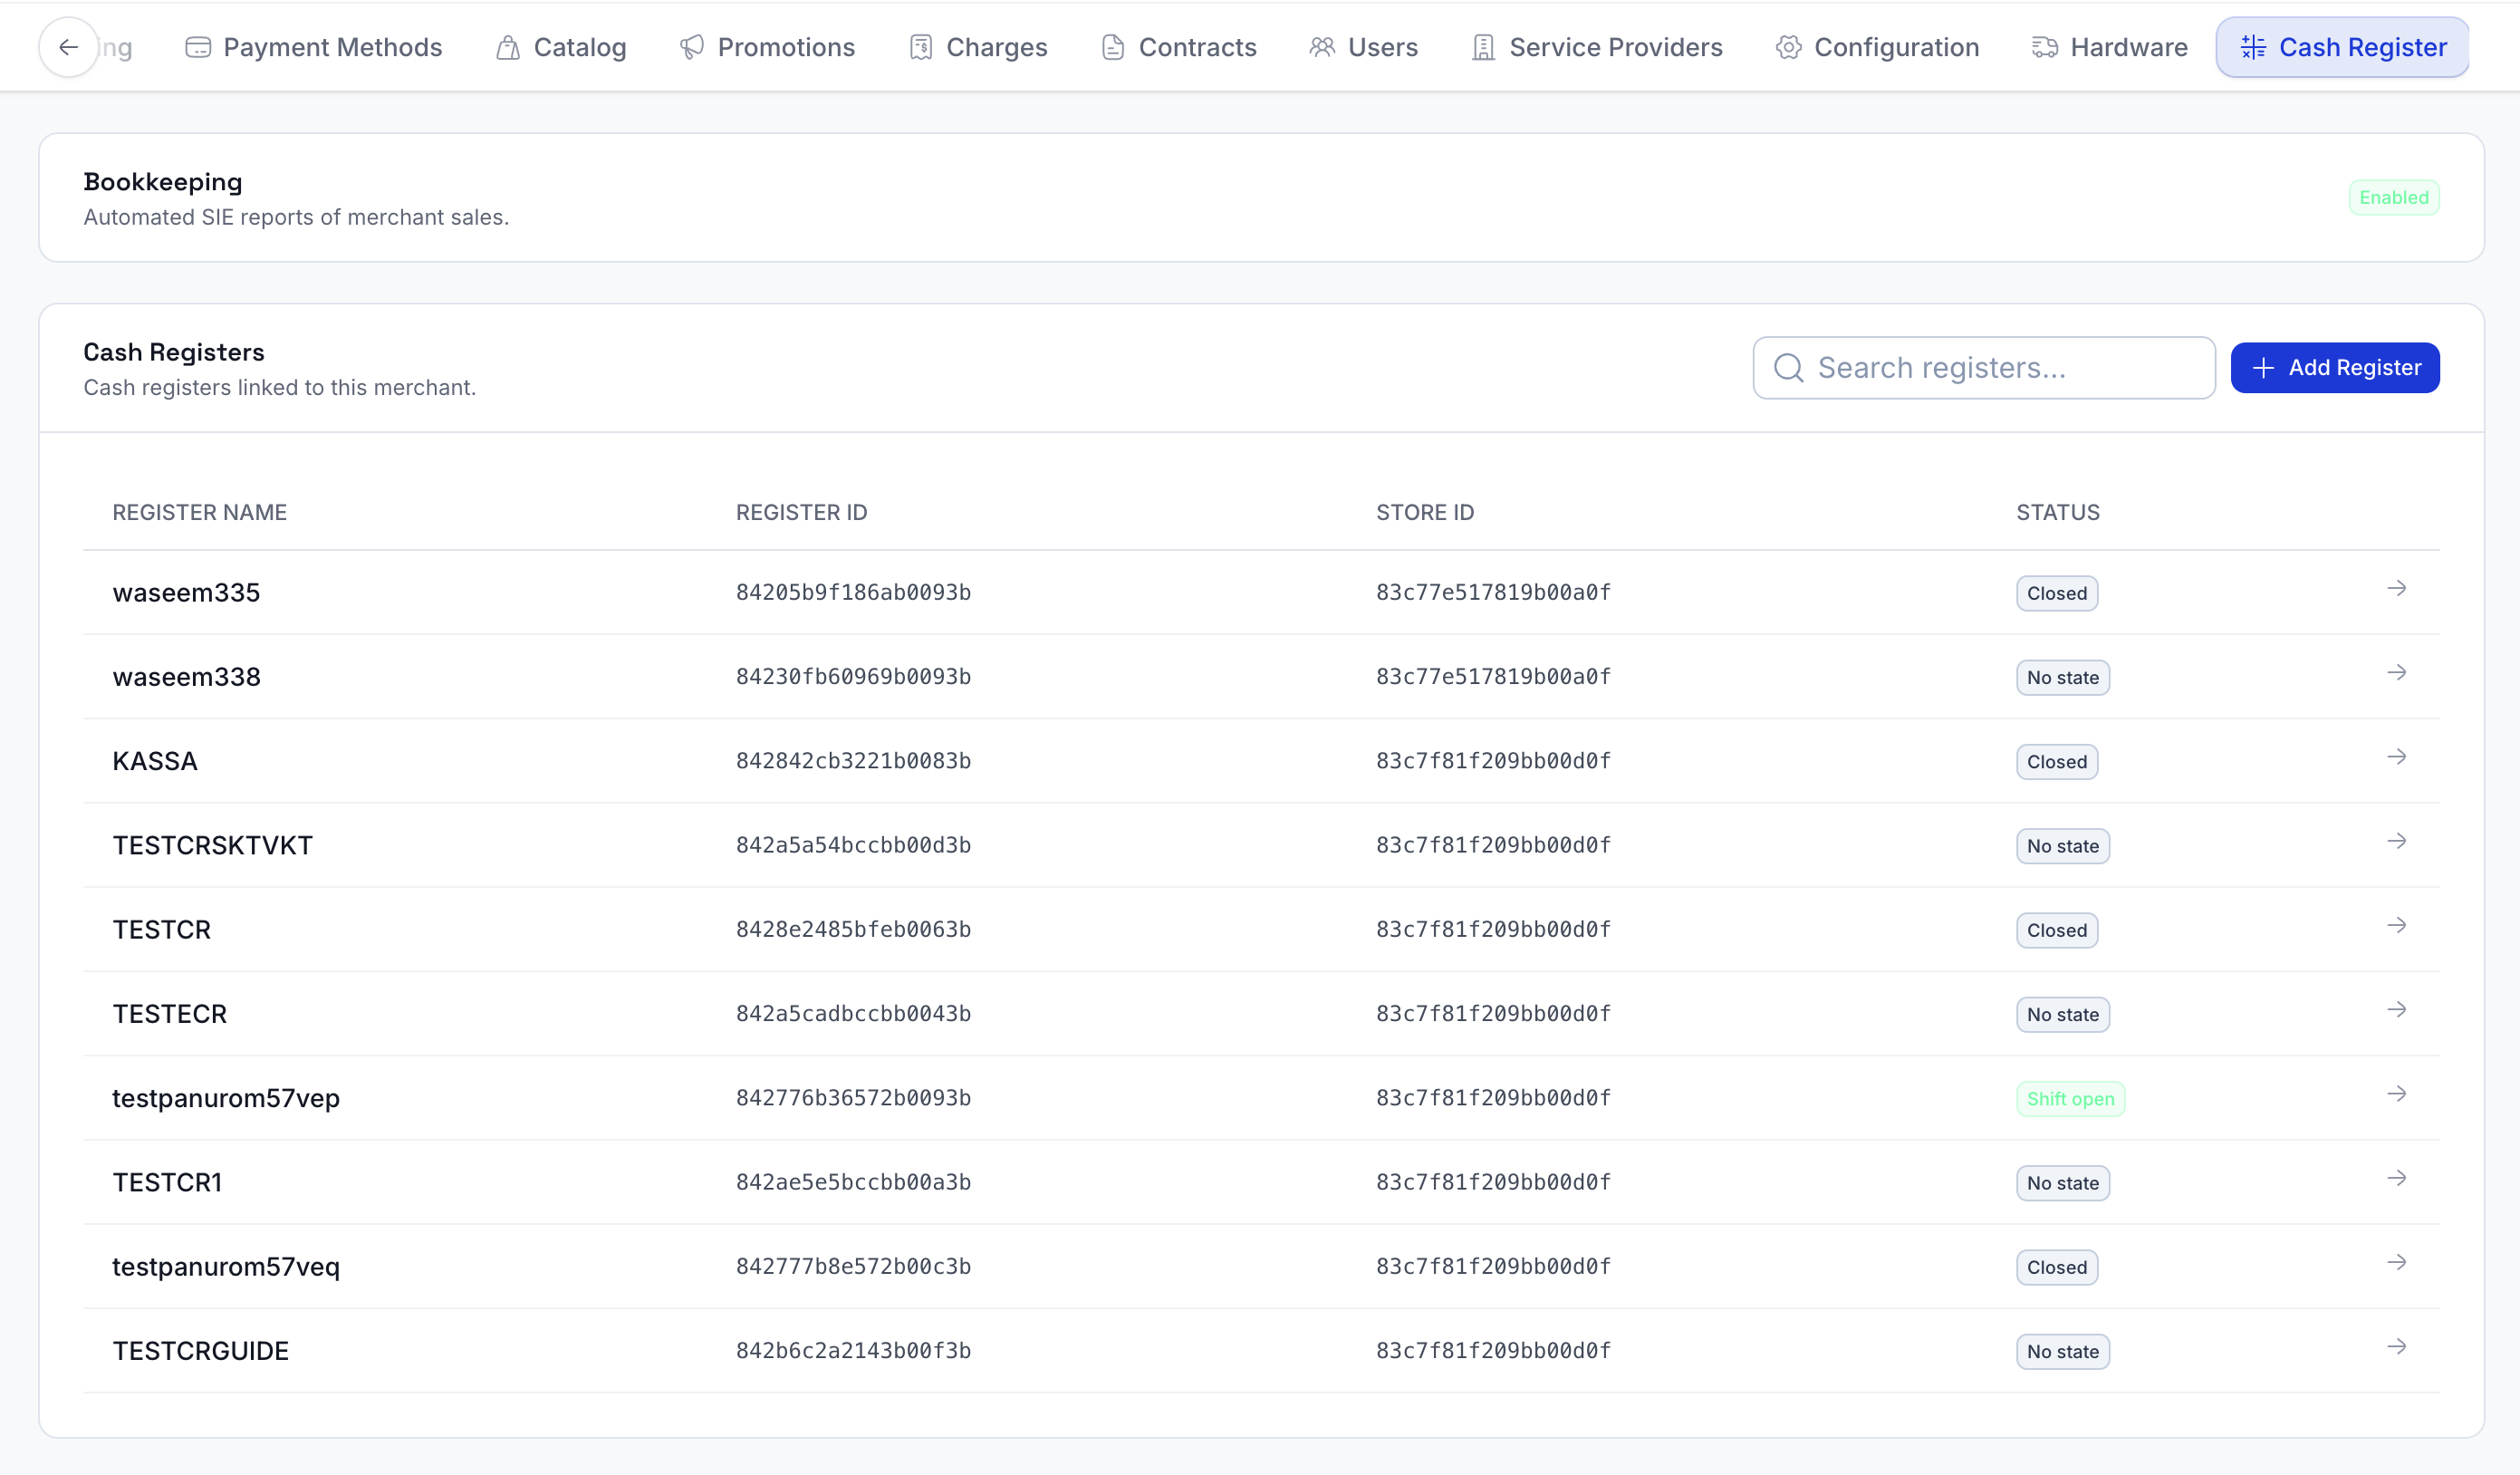2520x1475 pixels.
Task: Open TESTCRSKTVKT register via its arrow
Action: tap(2397, 841)
